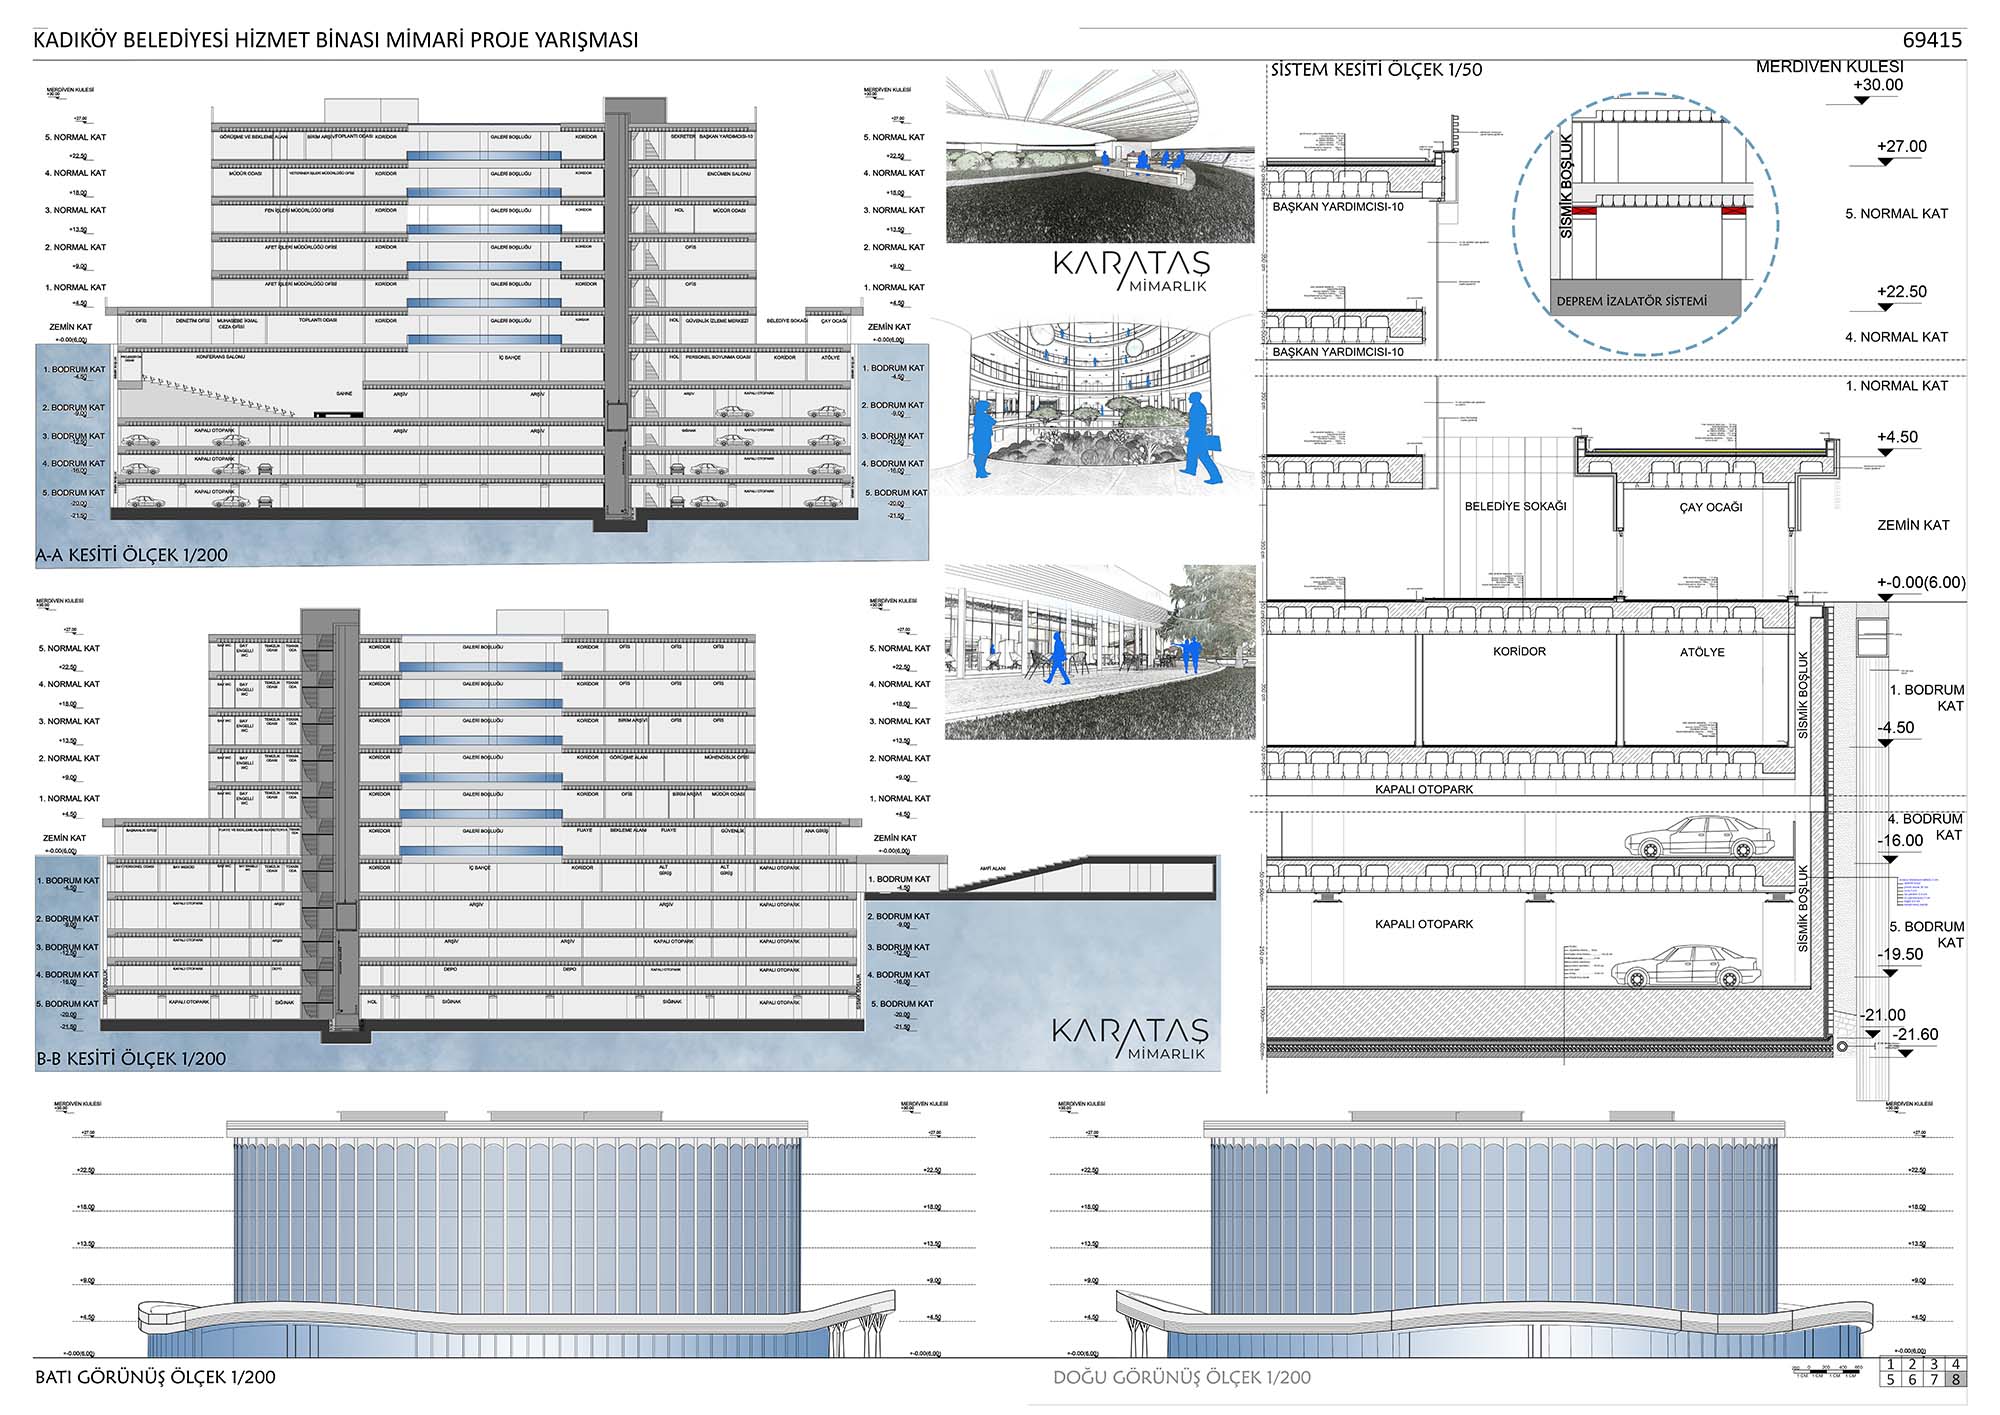The height and width of the screenshot is (1415, 2000).
Task: Click the courtyard canopy rendering thumbnail
Action: 1099,156
